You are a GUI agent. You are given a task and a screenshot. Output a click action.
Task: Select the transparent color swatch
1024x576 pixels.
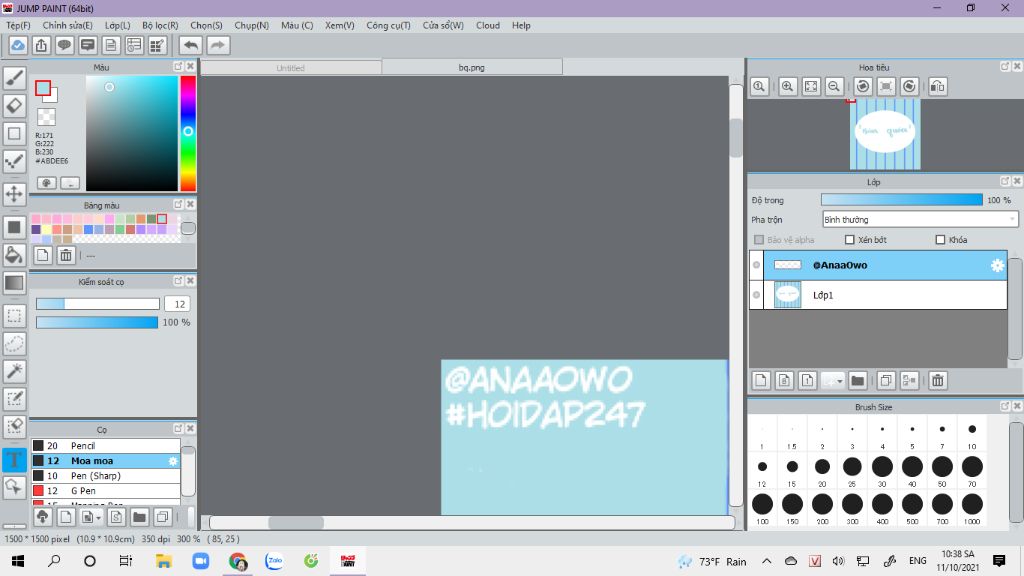pyautogui.click(x=46, y=117)
